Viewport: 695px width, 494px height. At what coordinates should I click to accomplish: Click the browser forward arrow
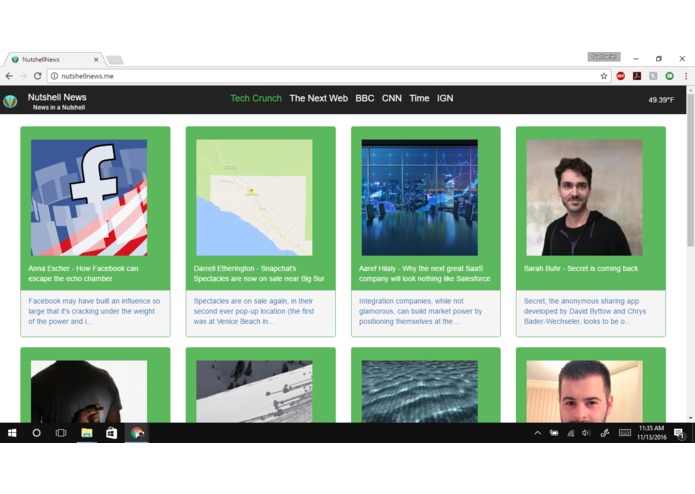(23, 76)
